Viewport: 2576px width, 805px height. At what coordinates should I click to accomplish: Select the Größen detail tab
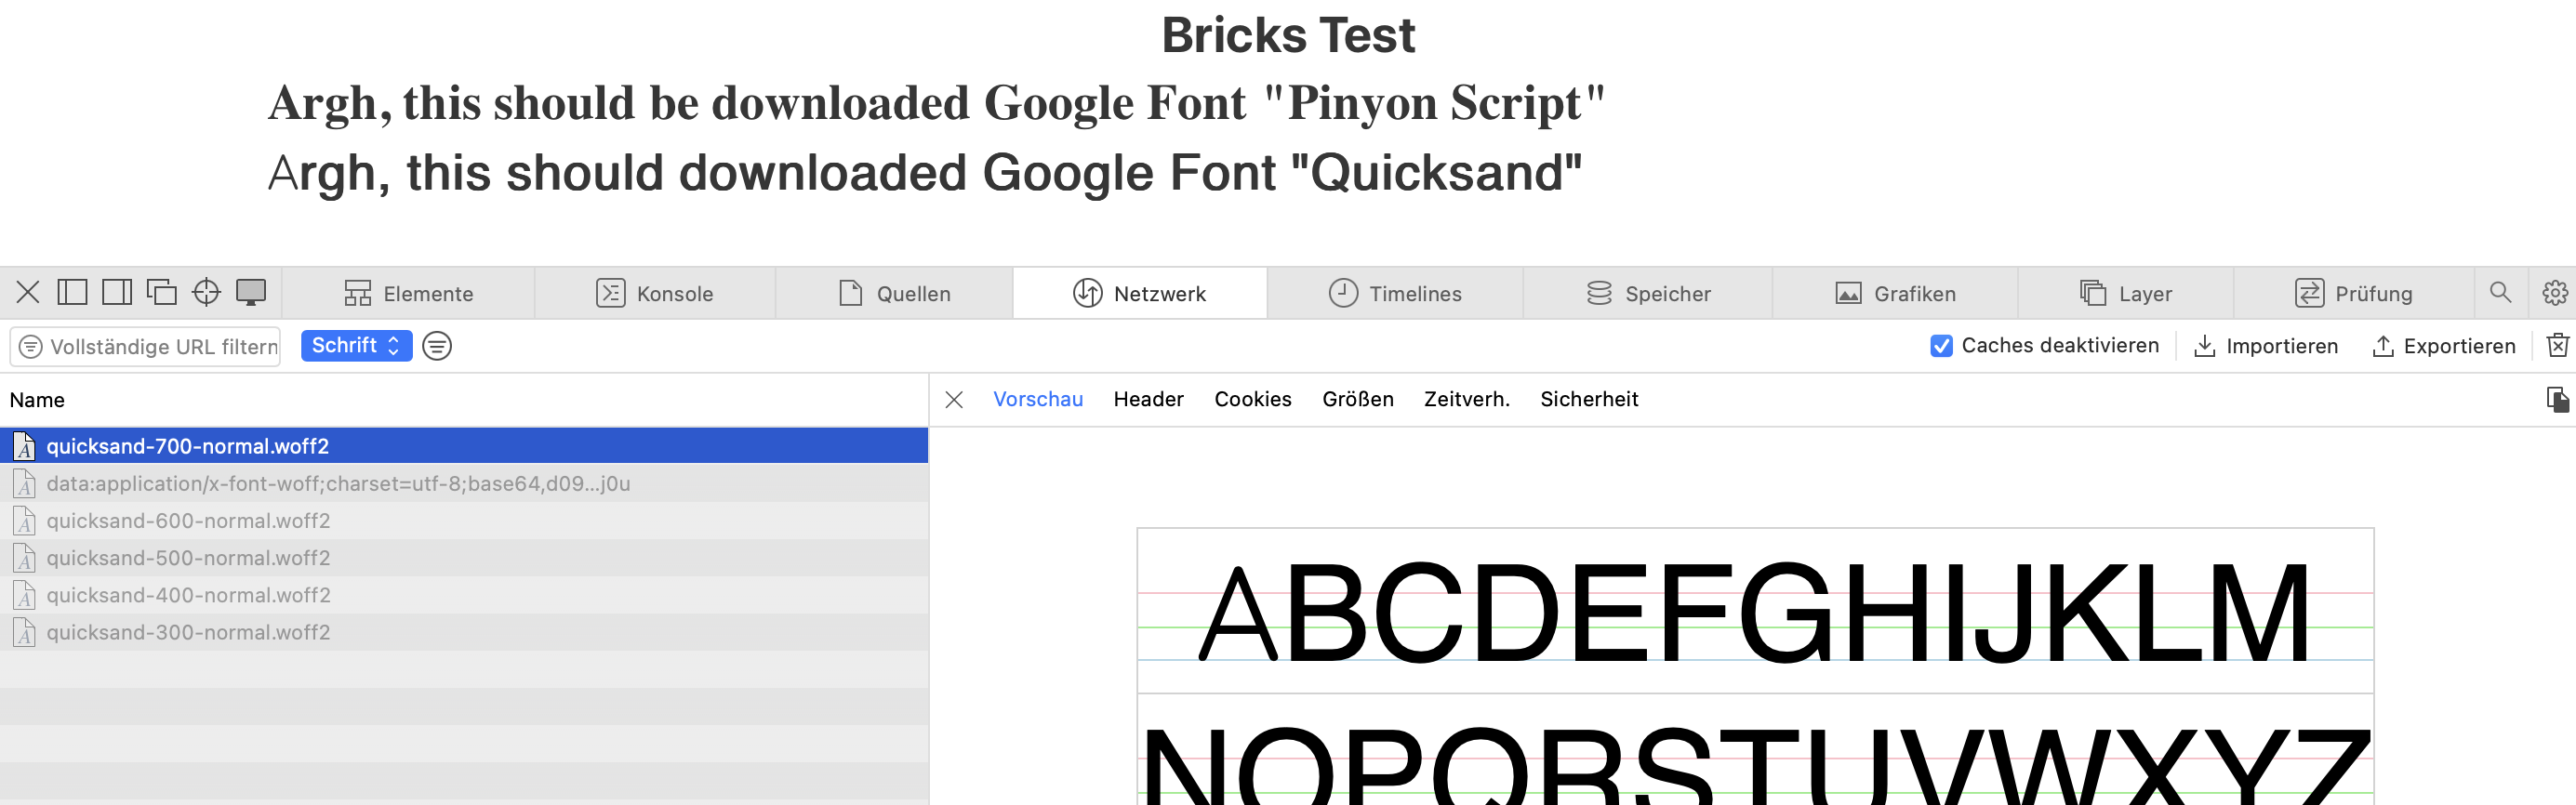coord(1357,399)
